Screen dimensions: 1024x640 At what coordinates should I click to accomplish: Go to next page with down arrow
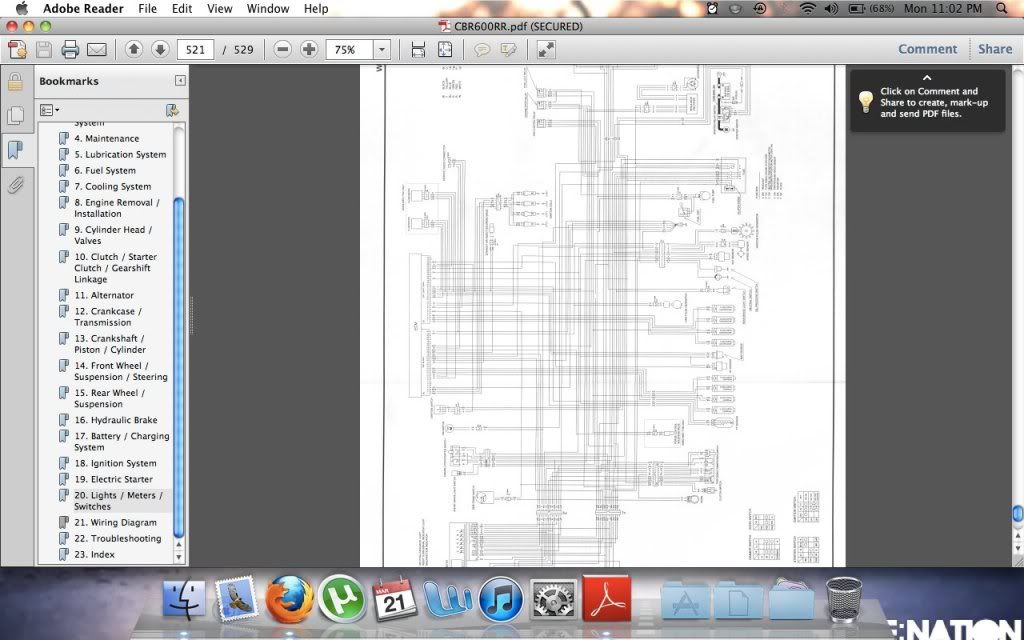click(x=160, y=49)
